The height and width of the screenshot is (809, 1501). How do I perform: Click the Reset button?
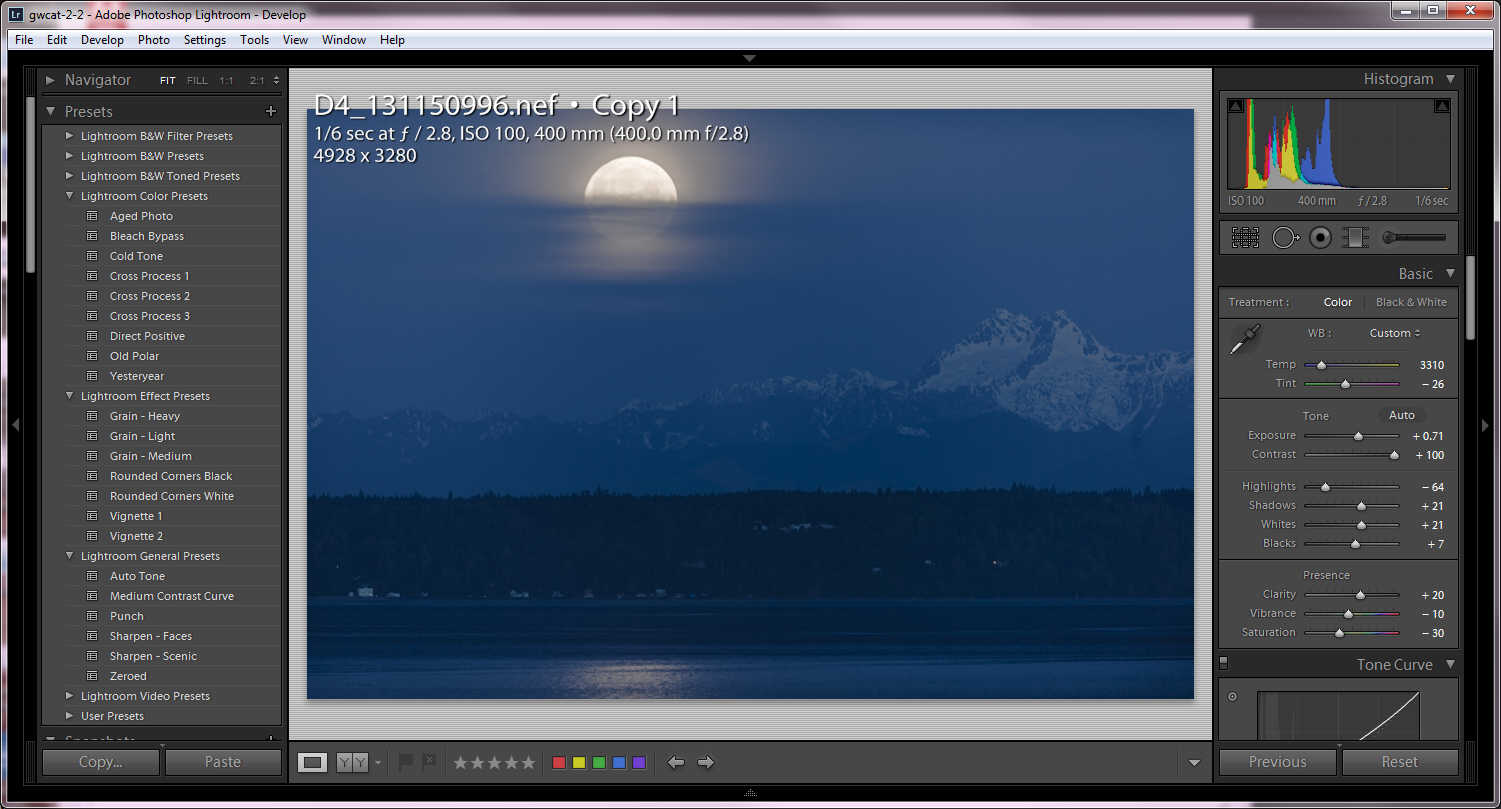(1399, 762)
